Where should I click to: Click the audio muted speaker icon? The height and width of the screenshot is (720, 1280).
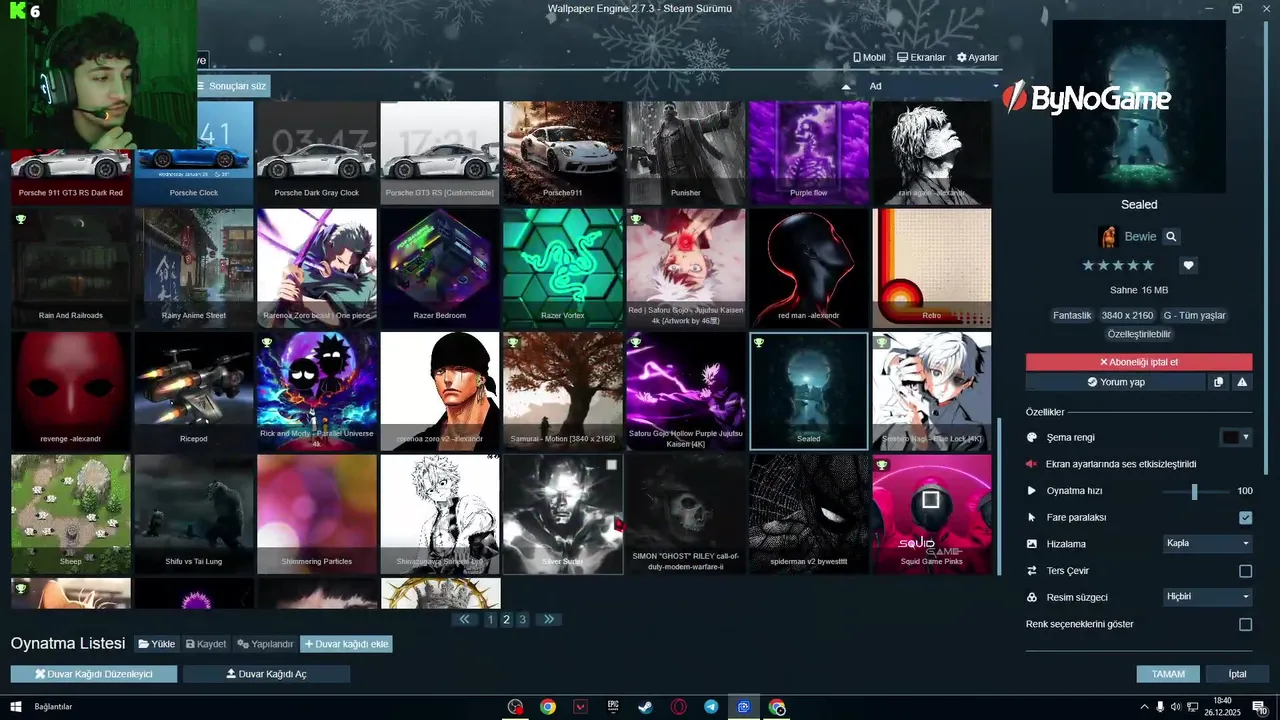pos(1032,464)
